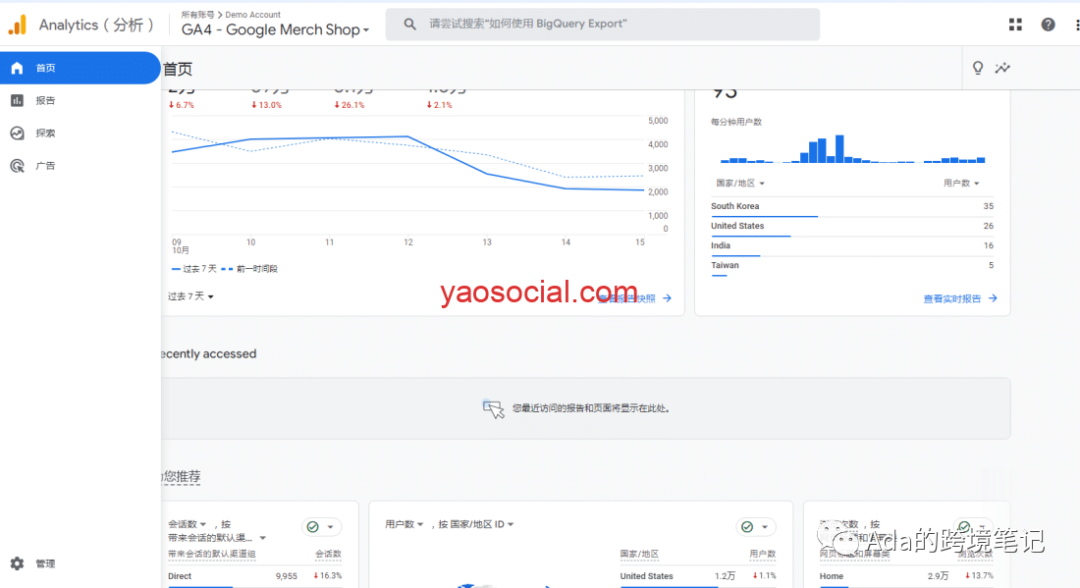Click the Demo Account breadcrumb link

253,14
